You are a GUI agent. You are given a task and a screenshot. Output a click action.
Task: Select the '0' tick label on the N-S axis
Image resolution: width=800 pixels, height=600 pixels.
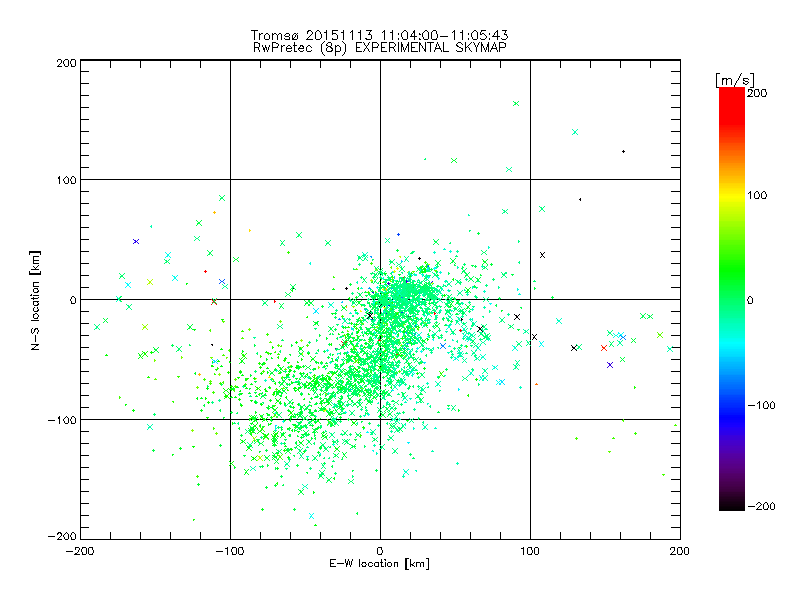[73, 300]
